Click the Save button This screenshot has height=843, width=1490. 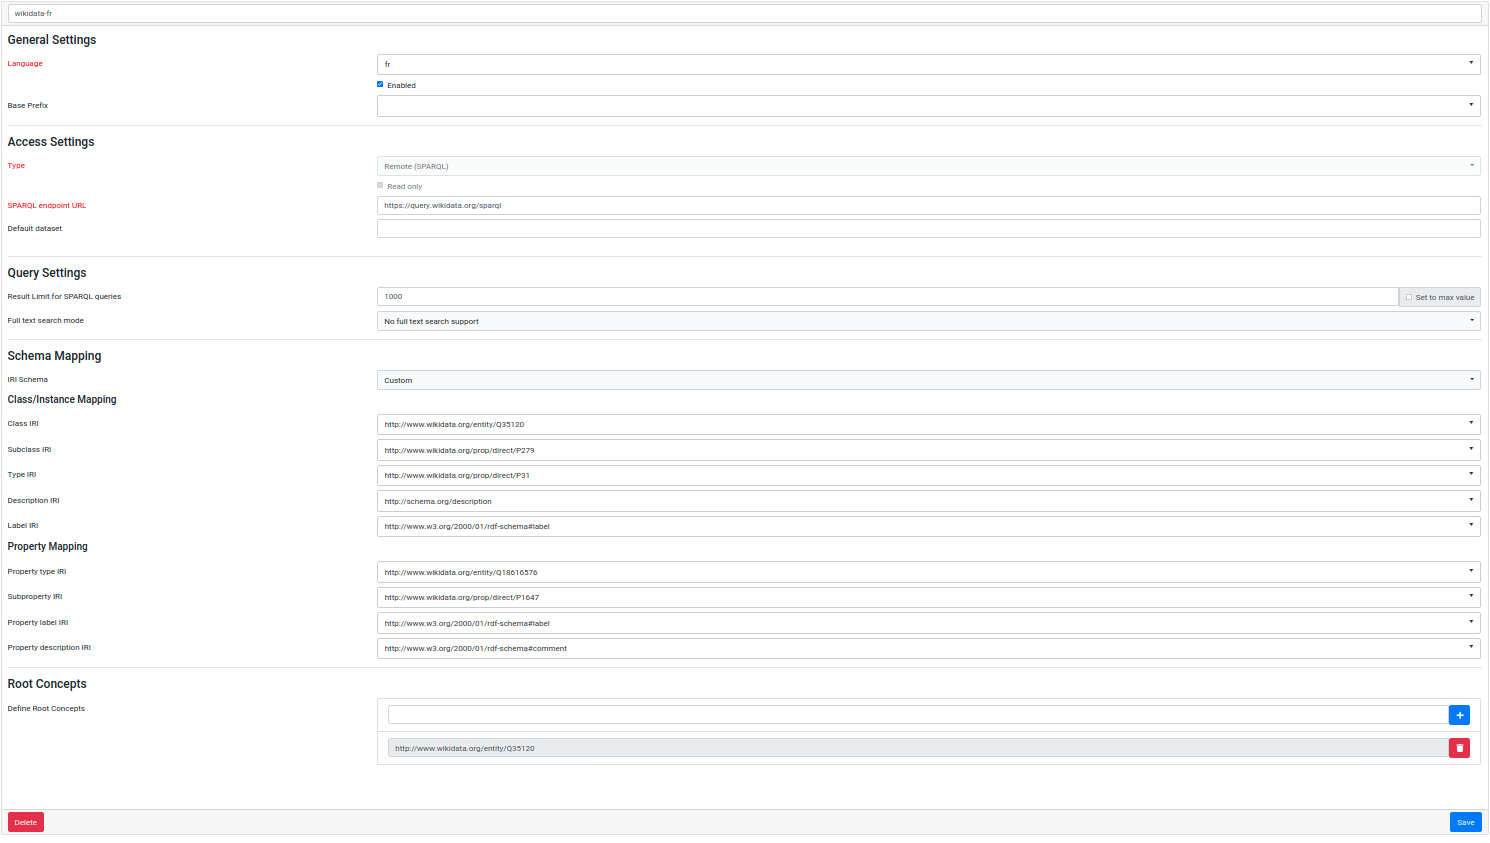(x=1464, y=821)
